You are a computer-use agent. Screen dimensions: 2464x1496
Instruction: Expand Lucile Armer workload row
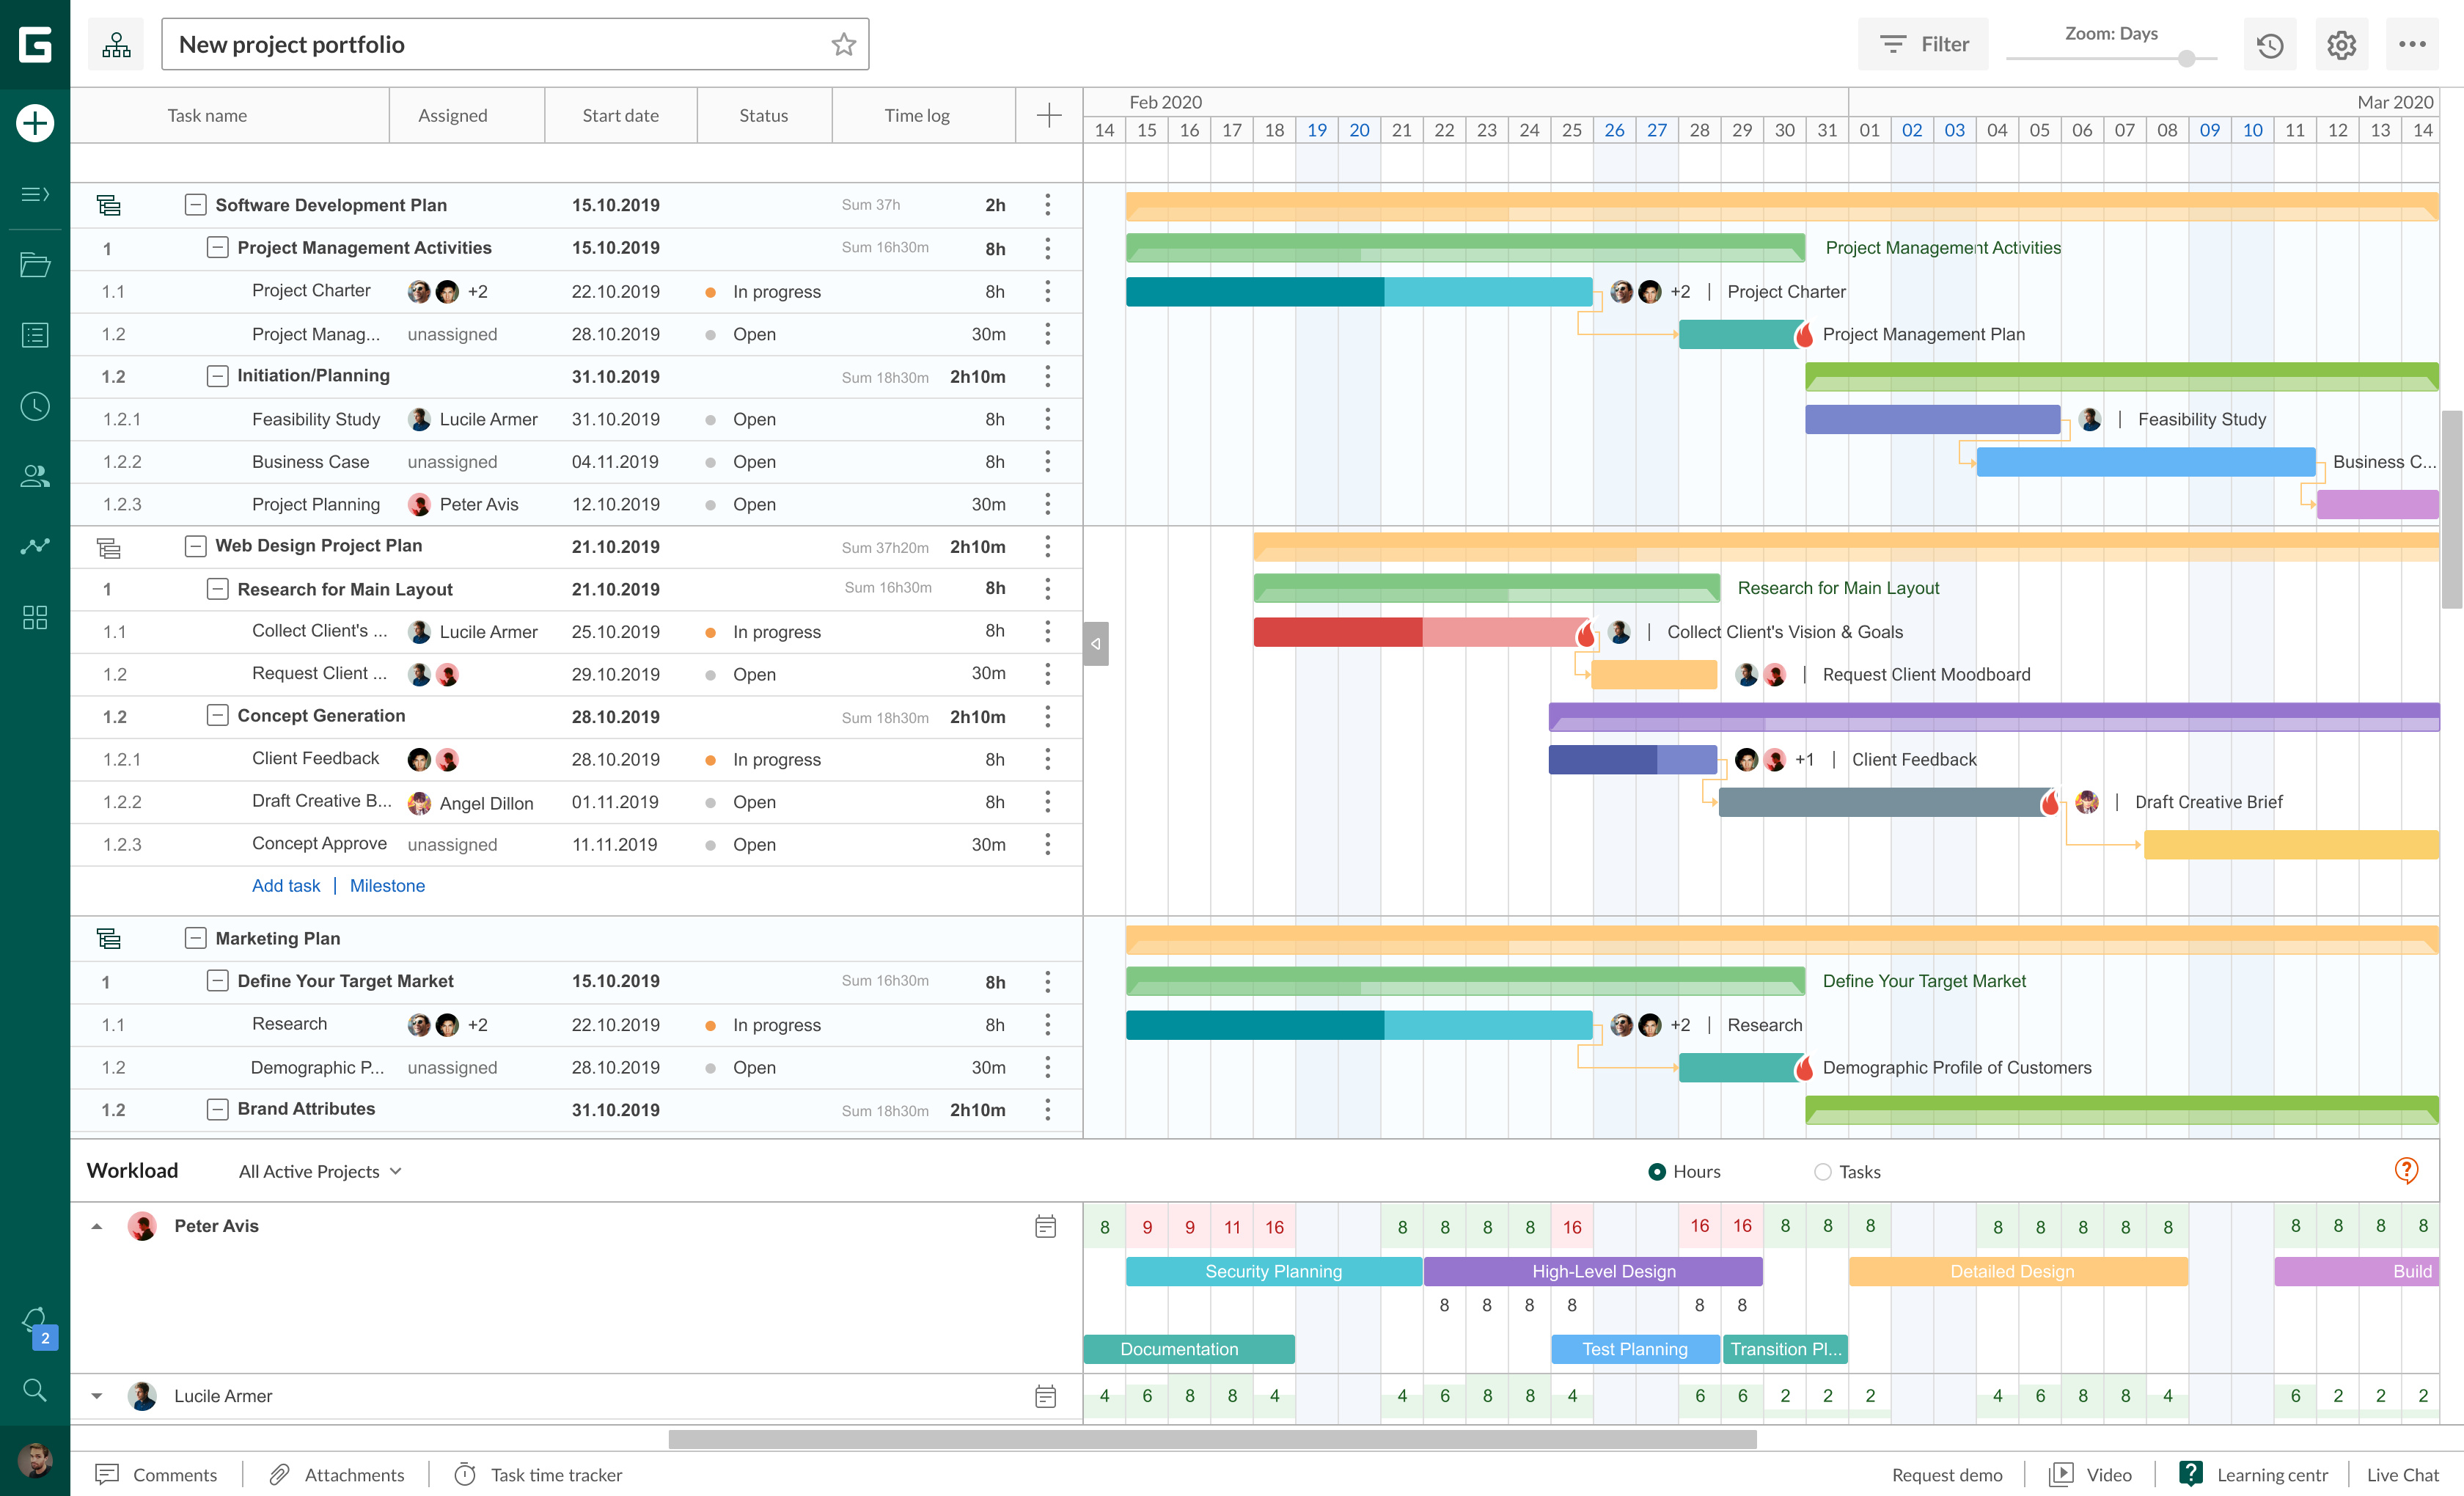tap(97, 1396)
